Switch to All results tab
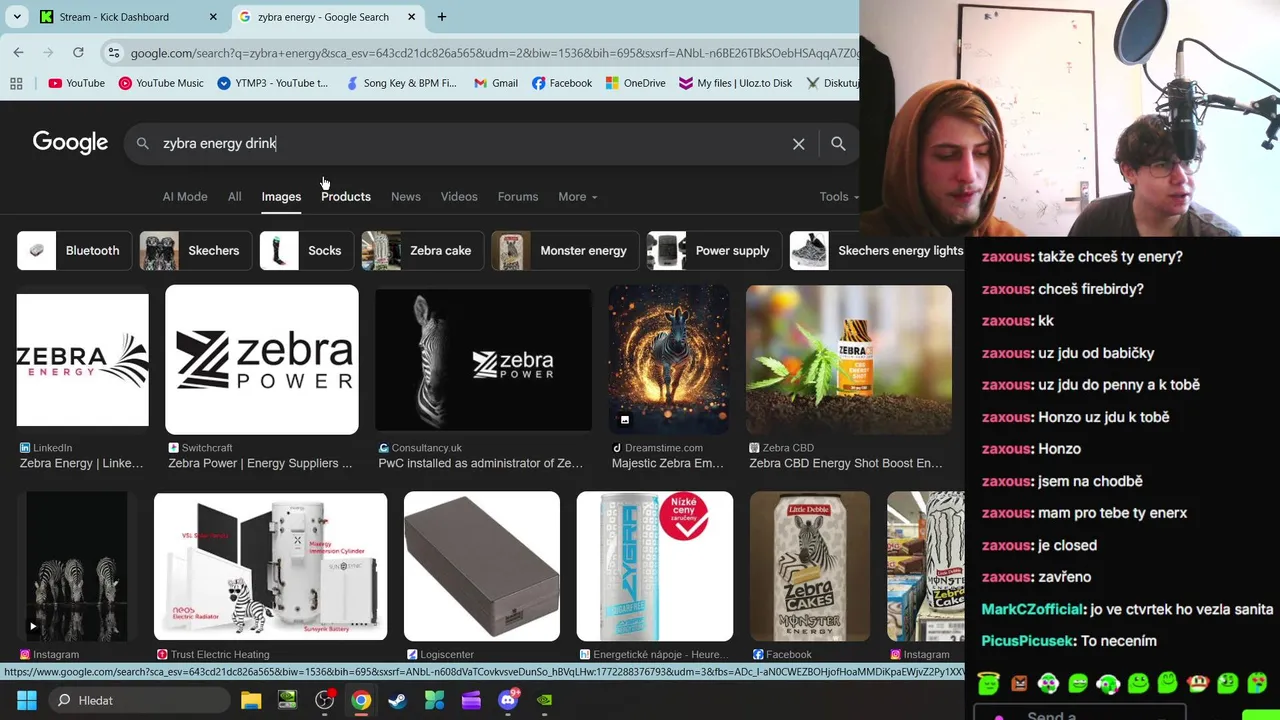The height and width of the screenshot is (720, 1280). [x=234, y=197]
